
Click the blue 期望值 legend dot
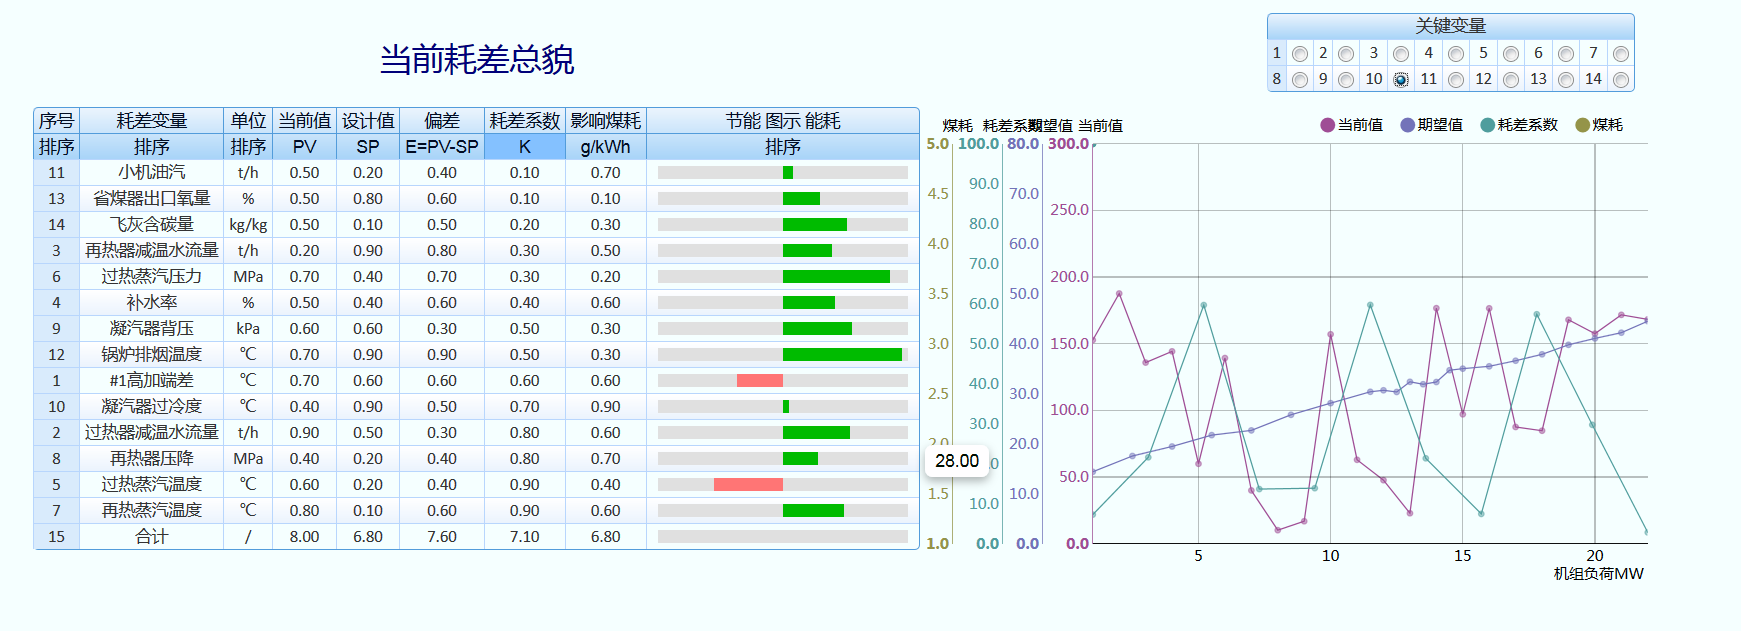(1407, 125)
